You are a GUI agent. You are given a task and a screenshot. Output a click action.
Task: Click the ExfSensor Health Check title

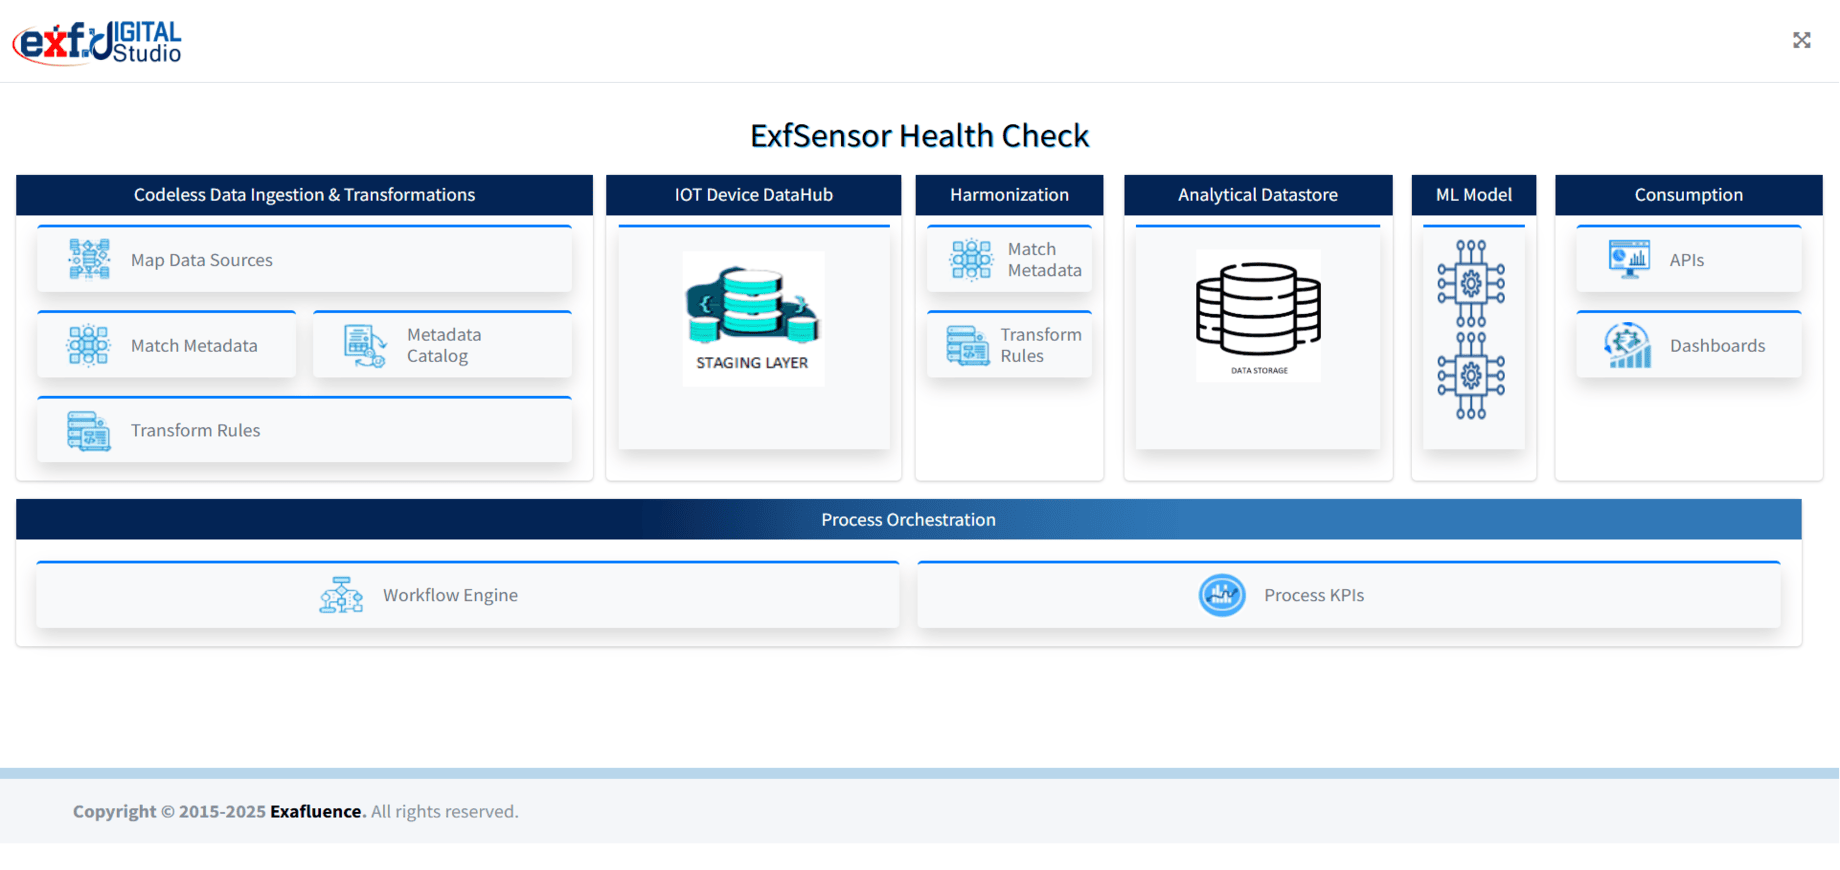(919, 135)
